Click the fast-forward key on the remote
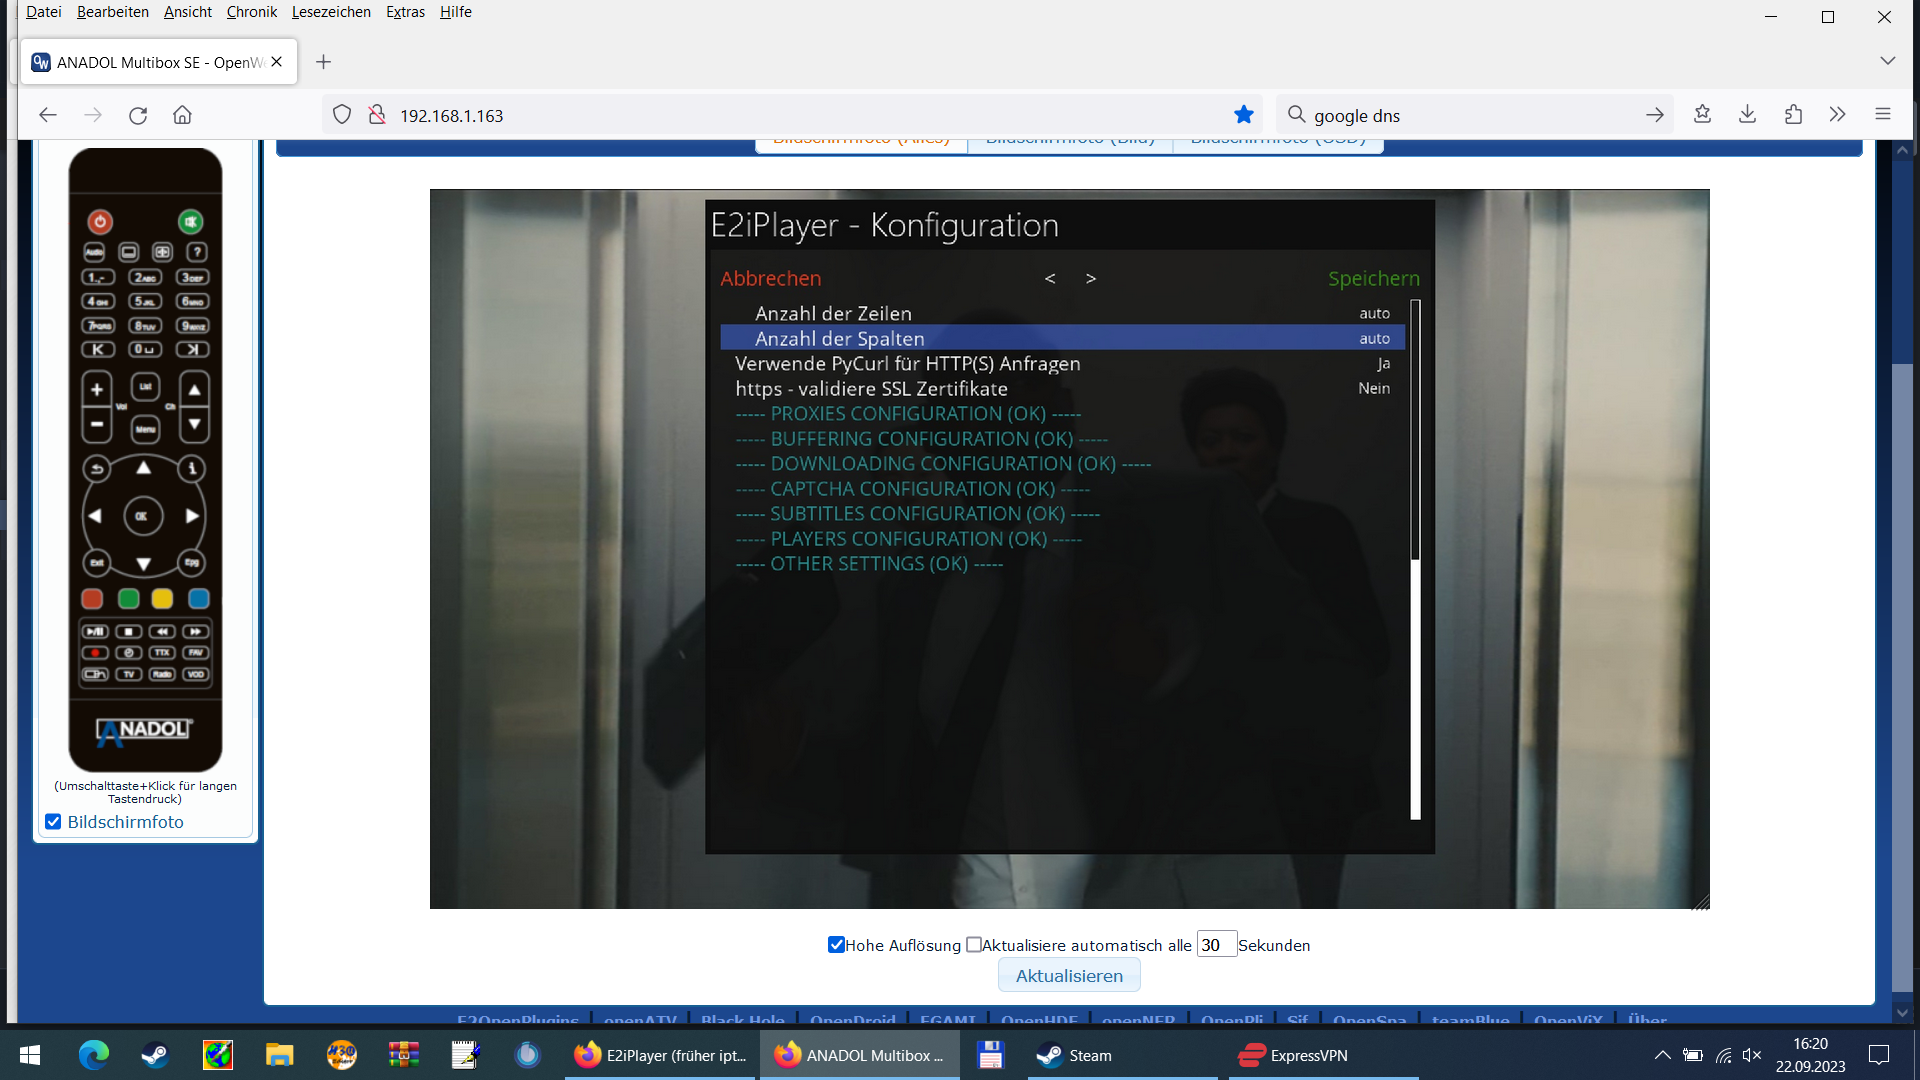1920x1080 pixels. point(196,632)
